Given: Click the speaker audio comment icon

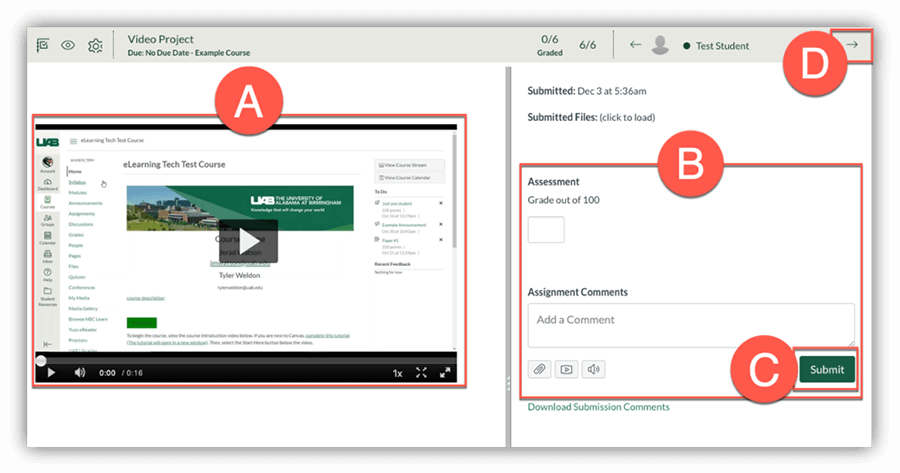Looking at the screenshot, I should pos(594,369).
